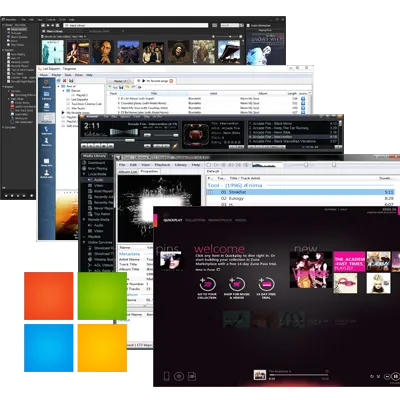Select 01 Stinkfist track in foobar2000 playlist
This screenshot has width=400, height=400.
click(x=300, y=192)
